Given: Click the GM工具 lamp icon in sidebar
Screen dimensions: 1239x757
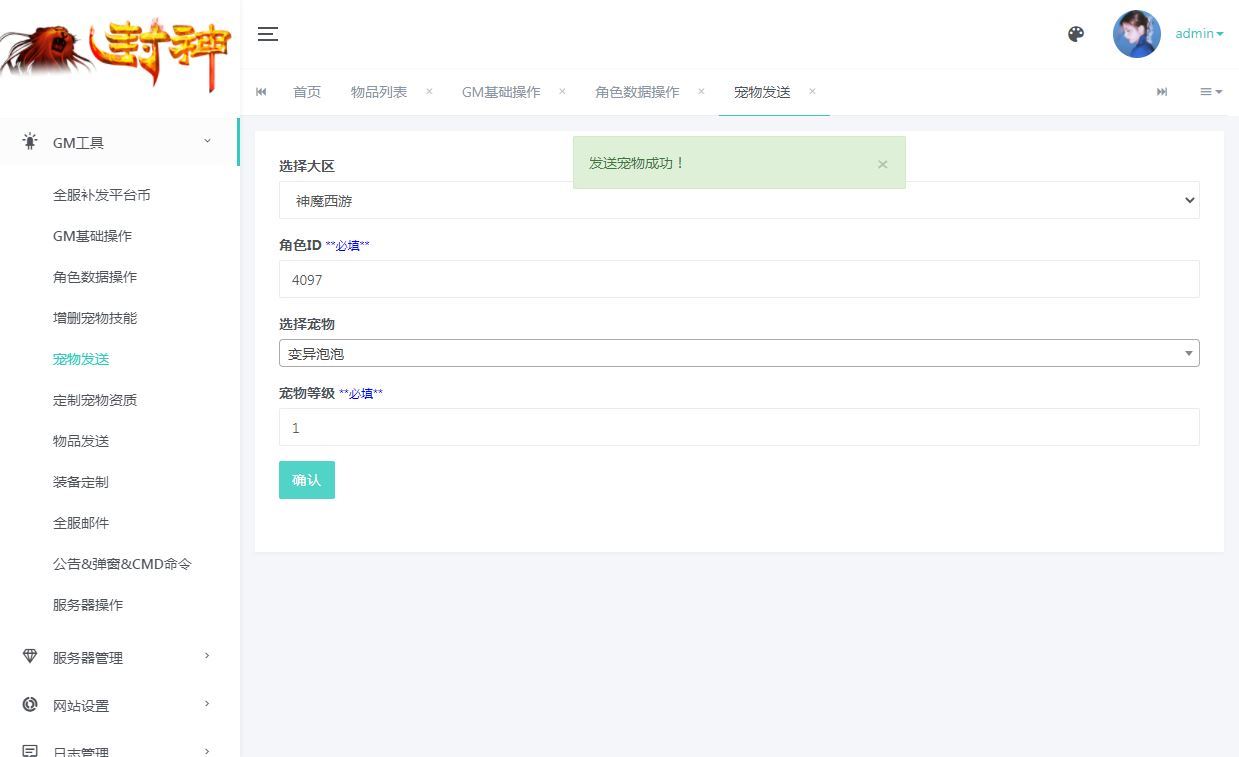Looking at the screenshot, I should [x=30, y=142].
